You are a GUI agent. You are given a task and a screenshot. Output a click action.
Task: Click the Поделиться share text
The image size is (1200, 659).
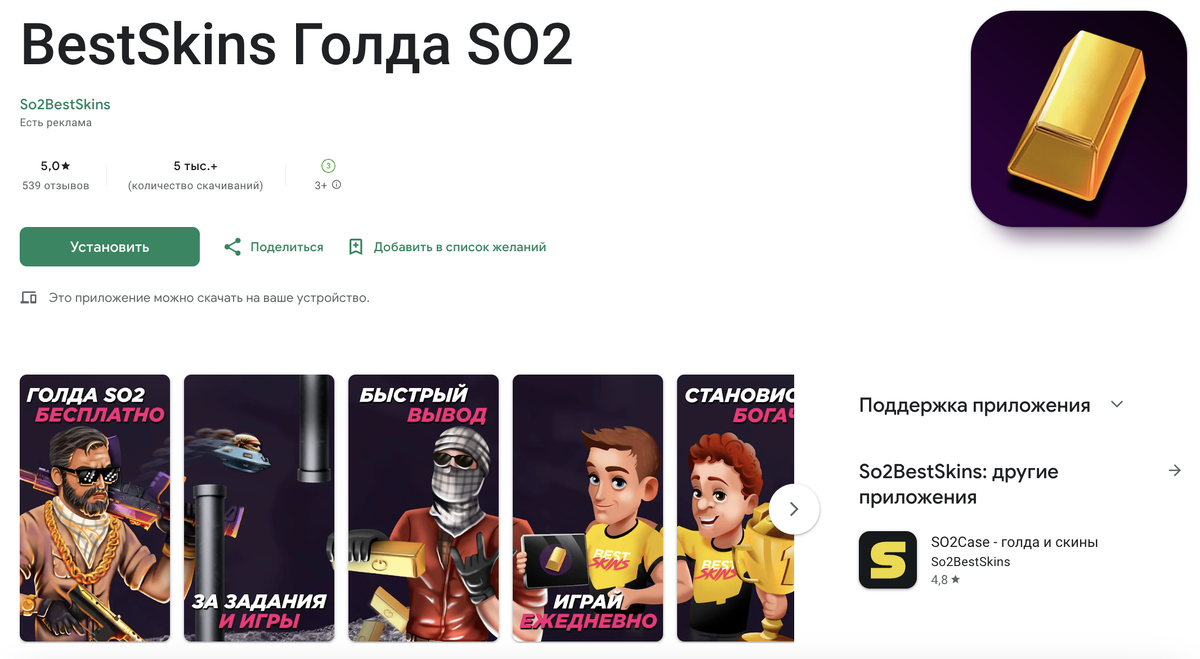(x=287, y=247)
